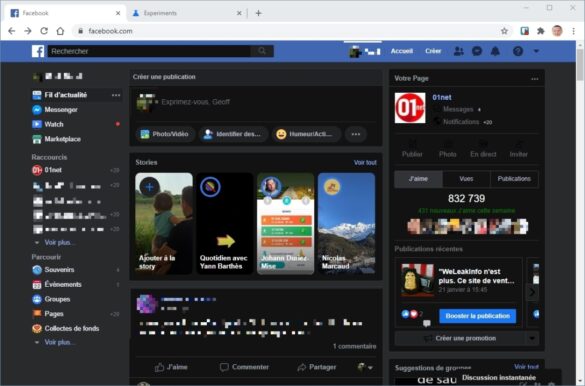Click Voir tout in Stories
585x386 pixels.
pyautogui.click(x=365, y=163)
